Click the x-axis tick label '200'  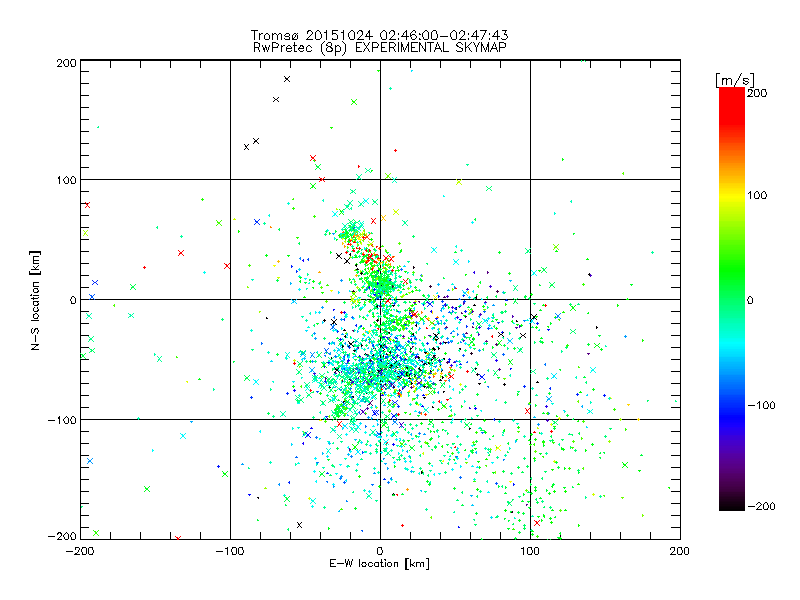point(680,551)
